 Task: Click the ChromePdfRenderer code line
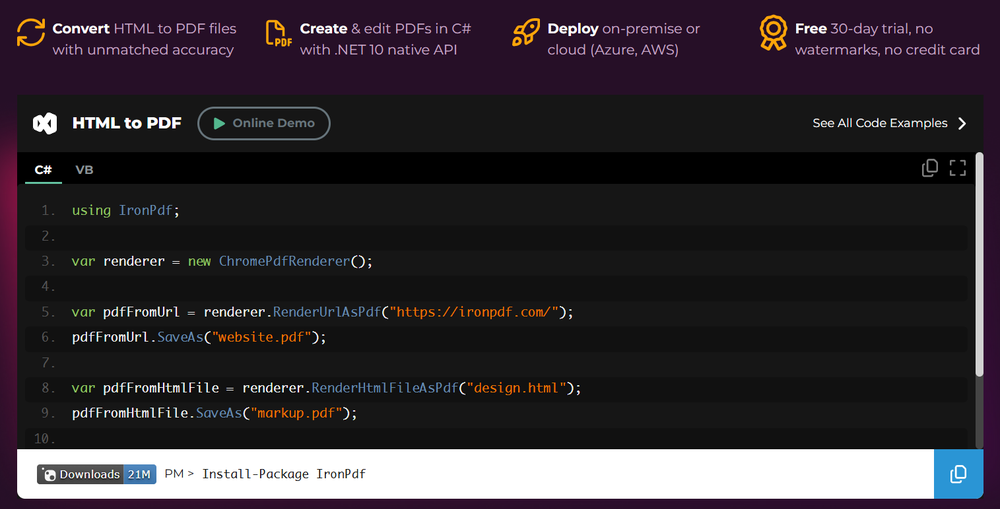pos(222,261)
